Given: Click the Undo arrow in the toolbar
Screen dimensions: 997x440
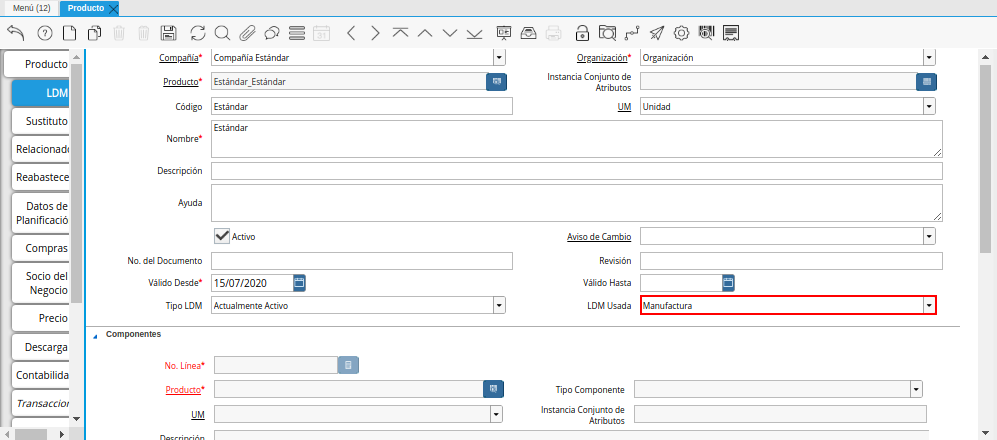Looking at the screenshot, I should point(15,33).
